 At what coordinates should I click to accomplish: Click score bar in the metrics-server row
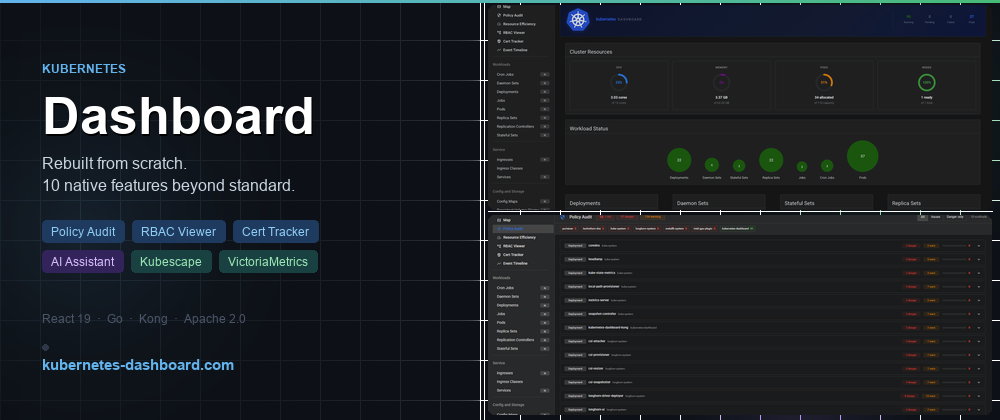click(954, 300)
